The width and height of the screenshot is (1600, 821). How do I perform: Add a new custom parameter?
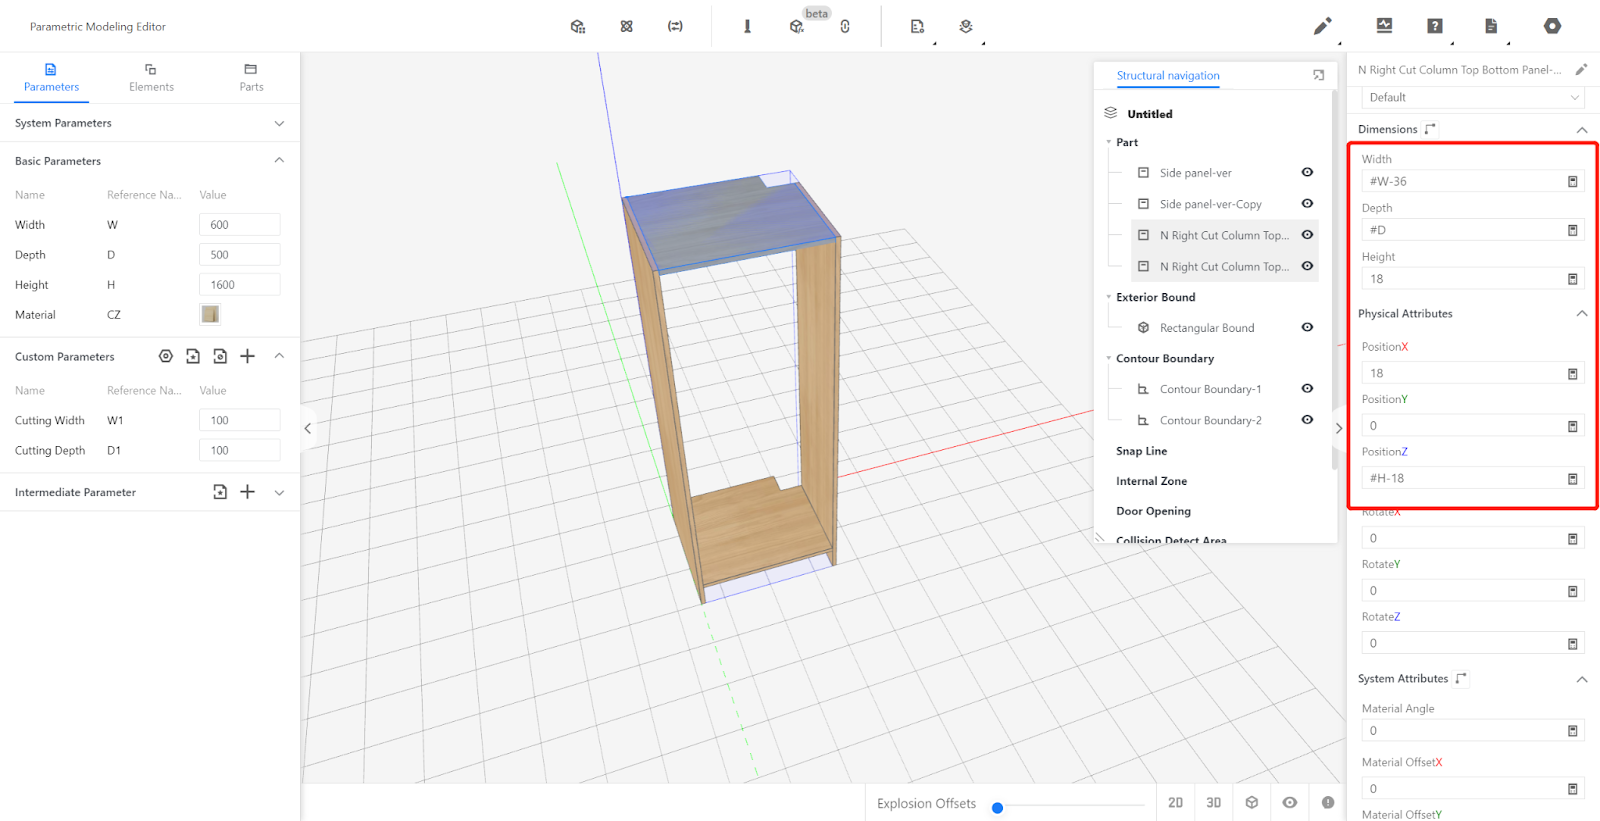[x=248, y=356]
